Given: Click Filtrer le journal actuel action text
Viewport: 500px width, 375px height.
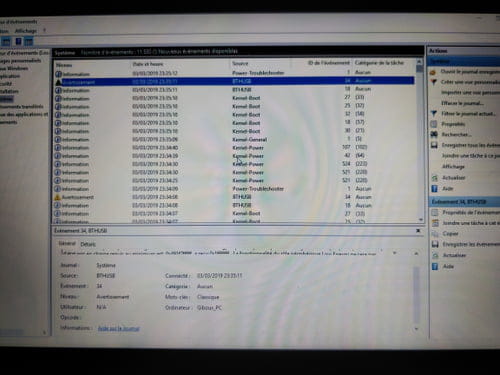Looking at the screenshot, I should pyautogui.click(x=468, y=114).
